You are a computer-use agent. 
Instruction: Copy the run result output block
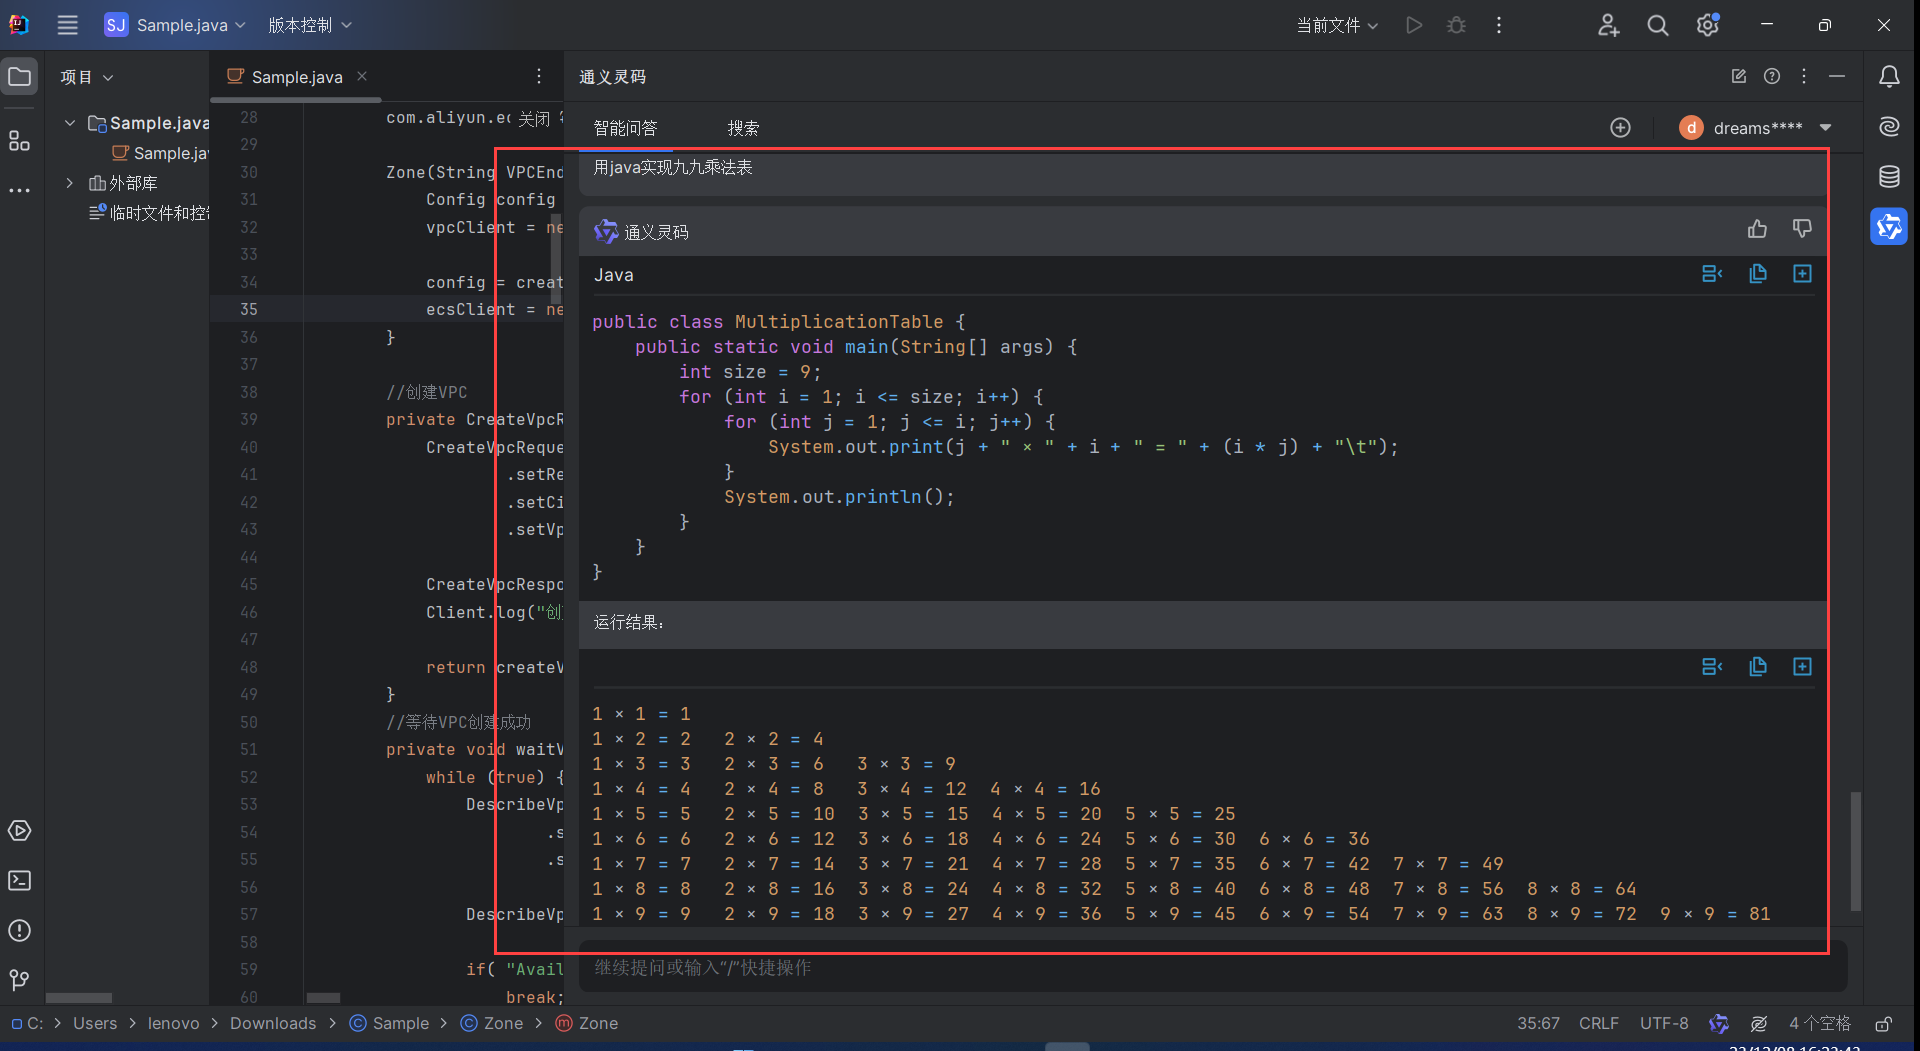click(1757, 667)
